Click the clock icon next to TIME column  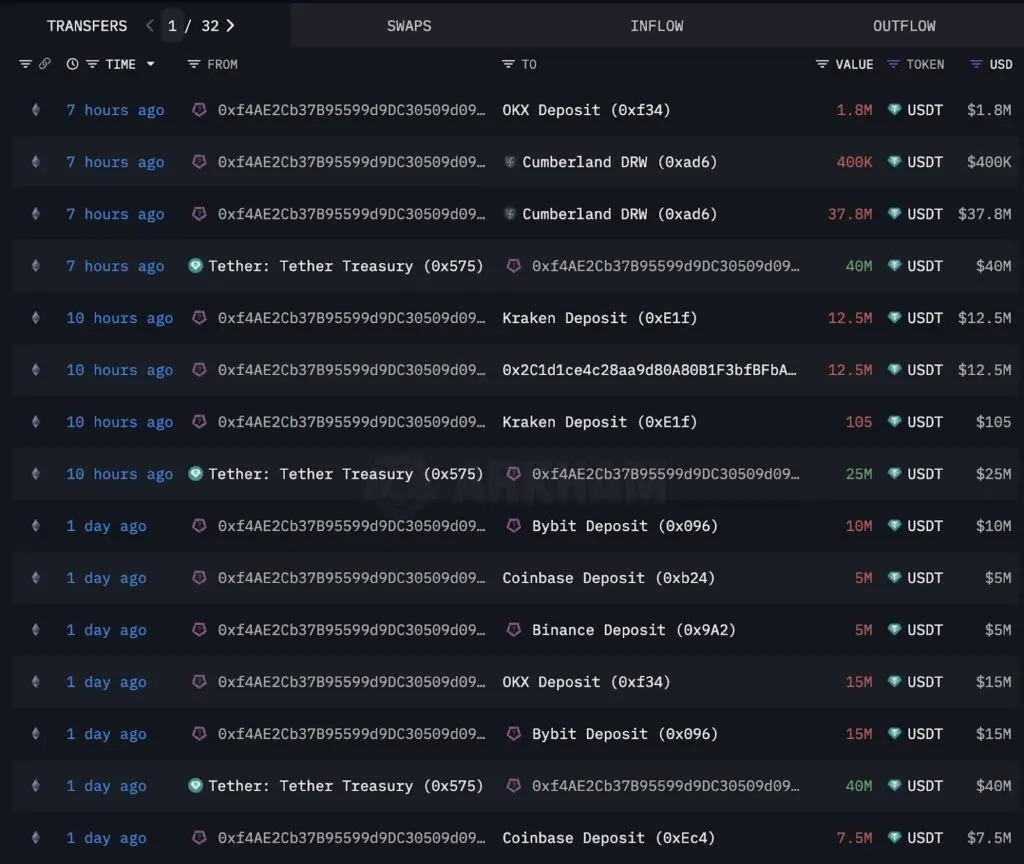tap(70, 64)
